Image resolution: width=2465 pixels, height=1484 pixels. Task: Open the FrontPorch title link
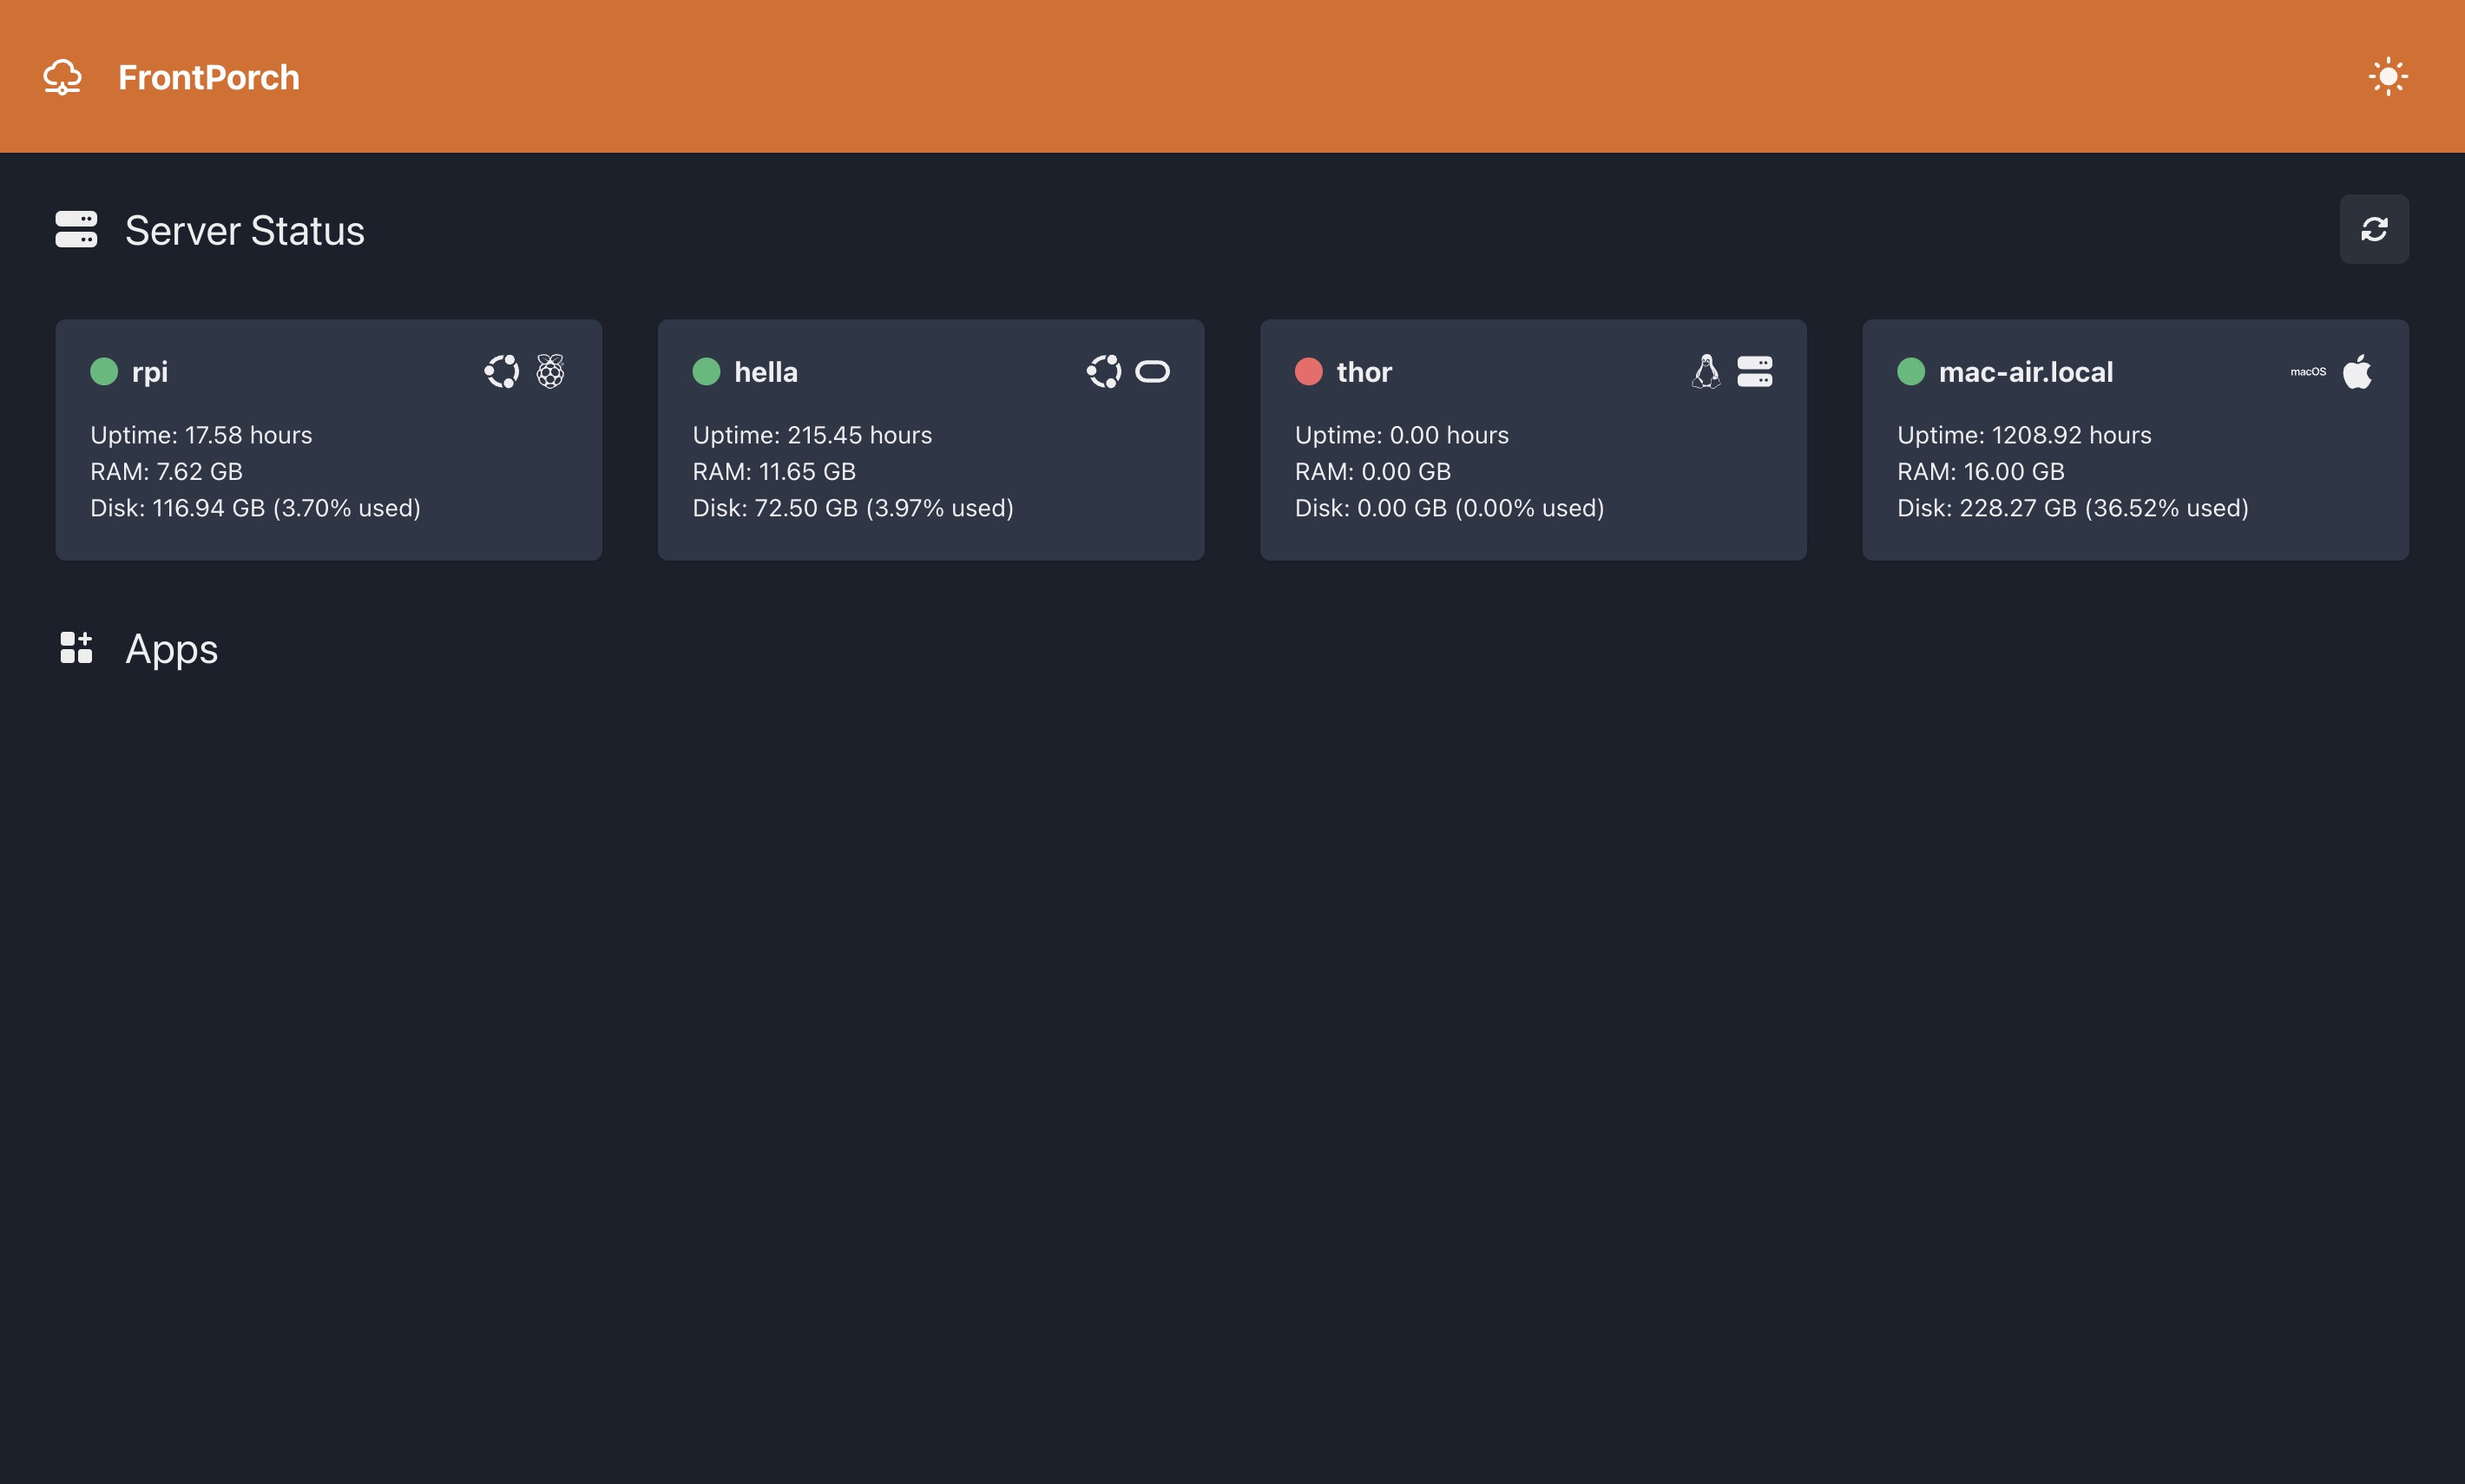pos(209,77)
